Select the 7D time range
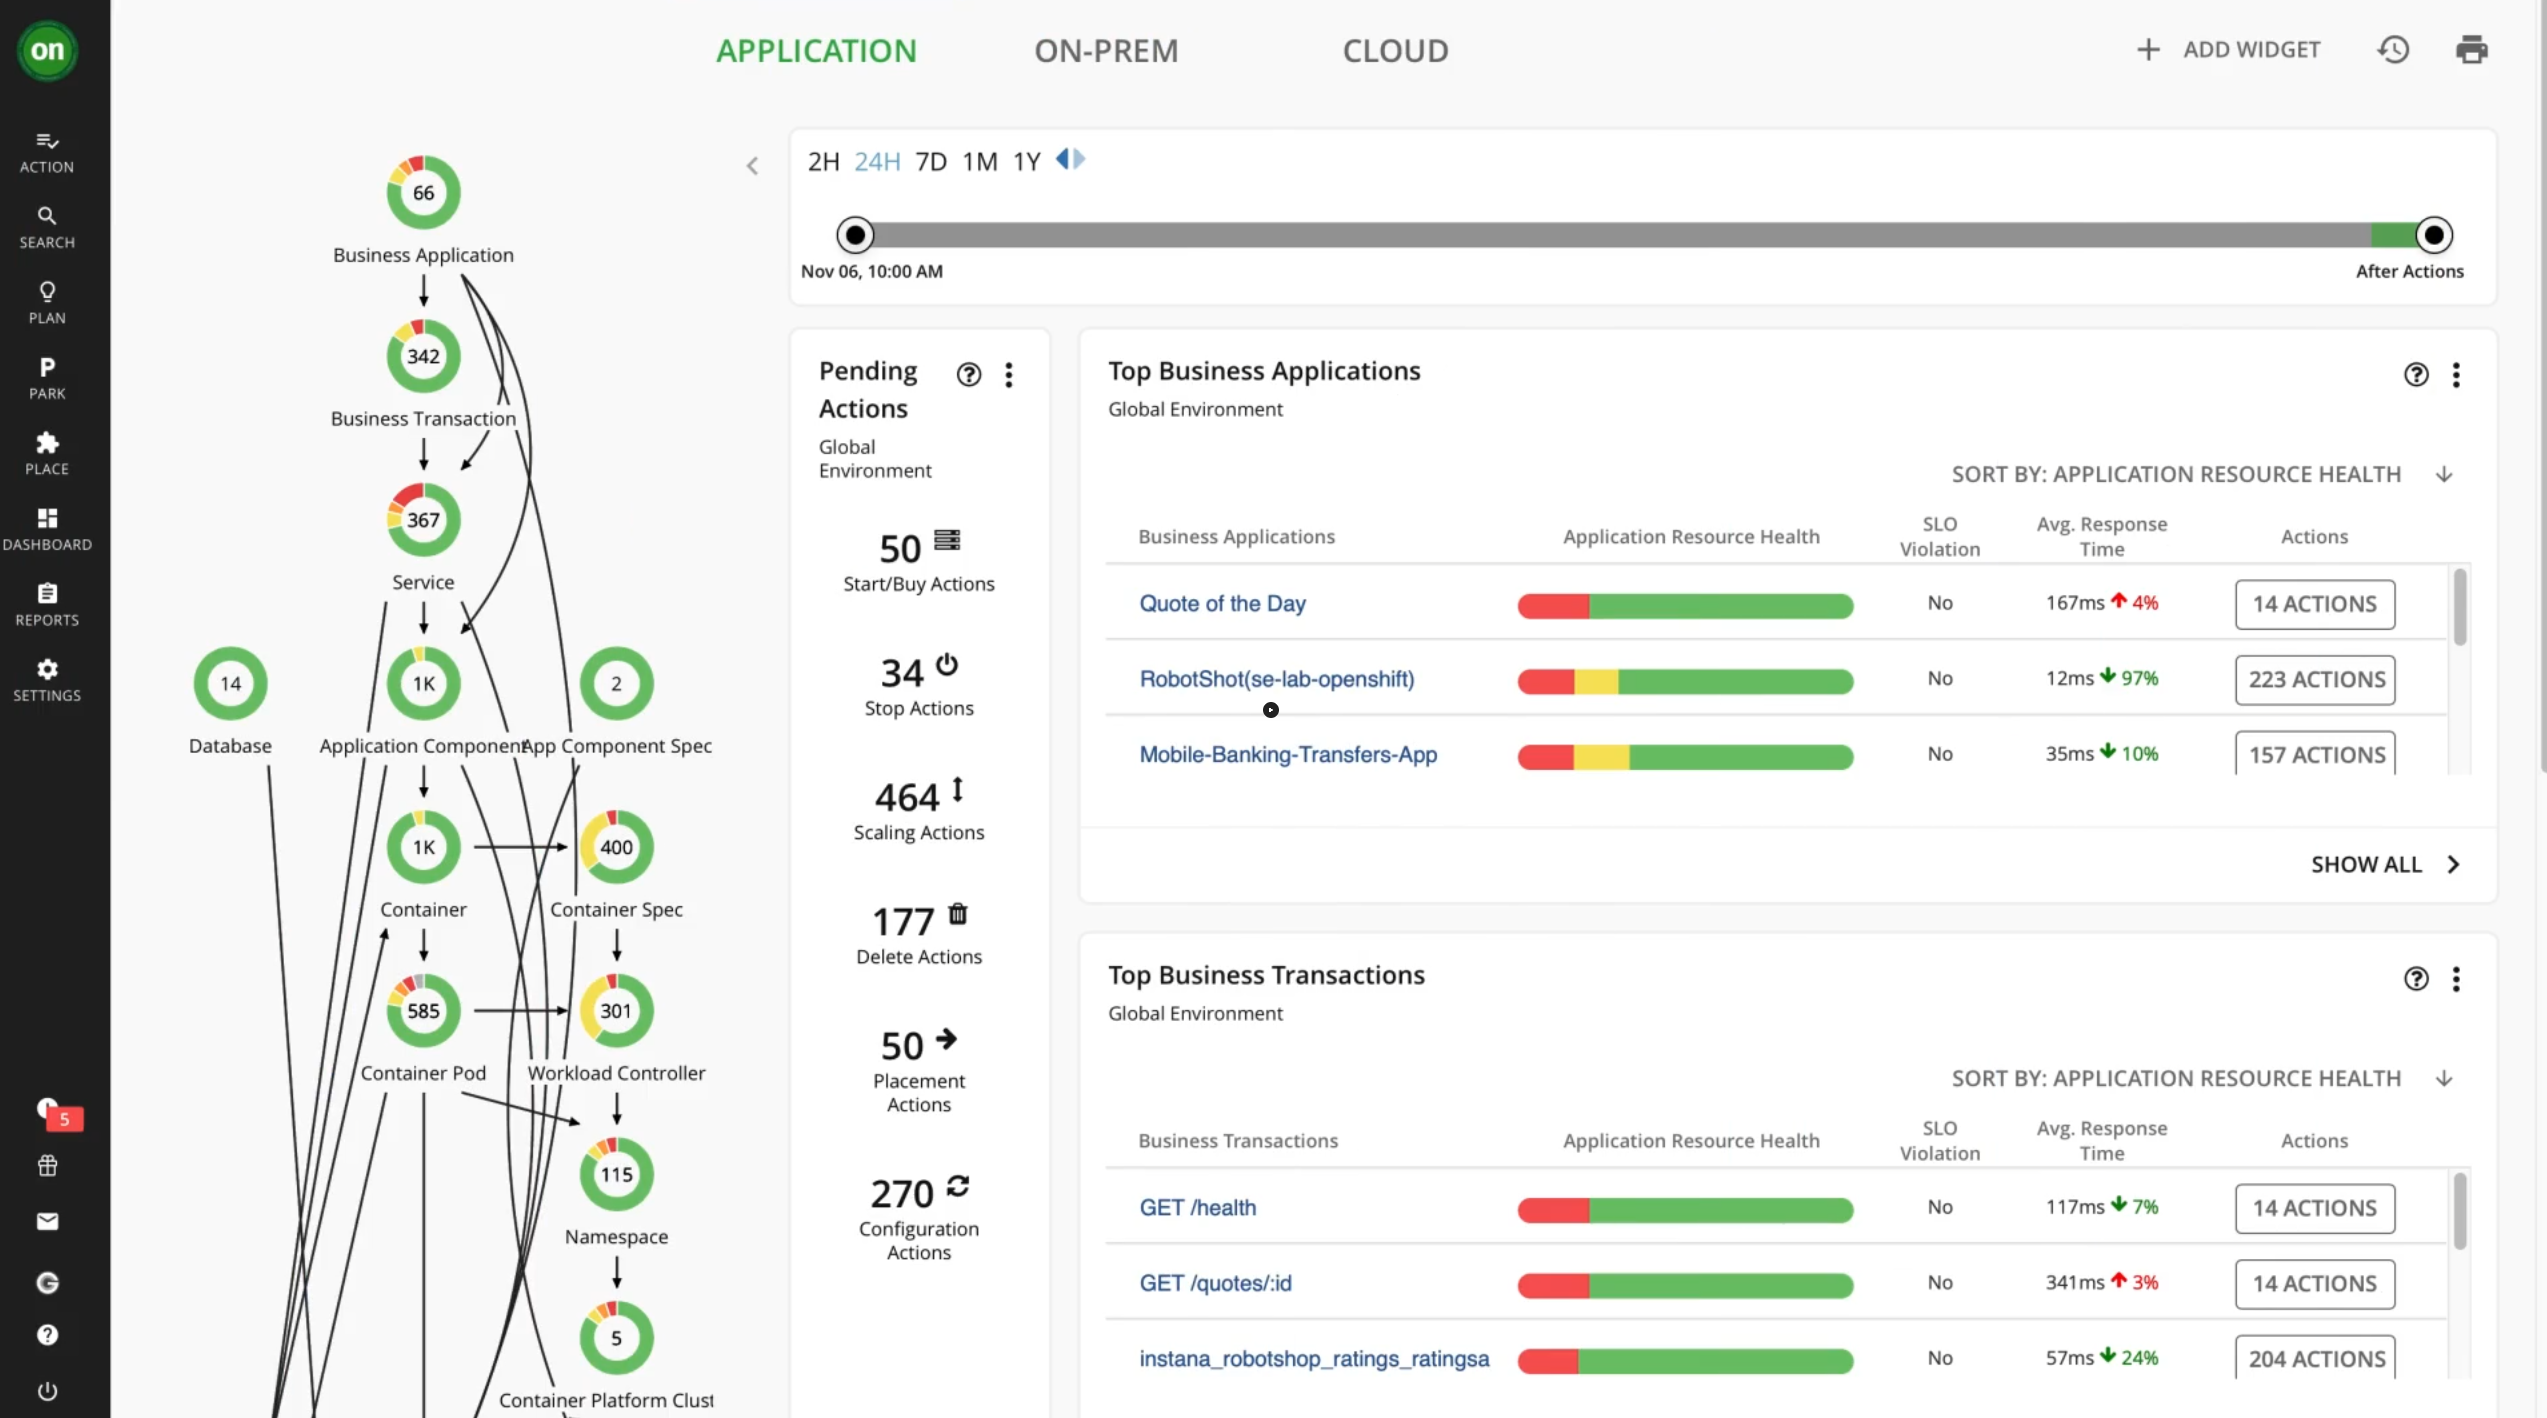2547x1418 pixels. click(x=930, y=161)
